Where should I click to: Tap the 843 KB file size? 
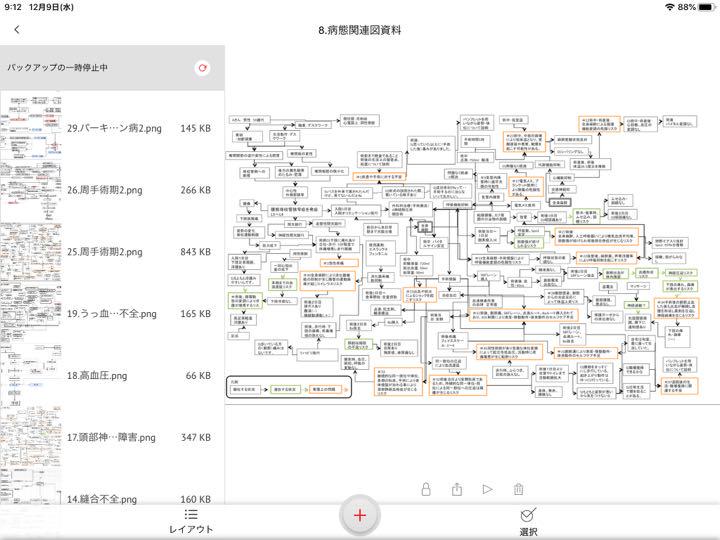coord(196,252)
